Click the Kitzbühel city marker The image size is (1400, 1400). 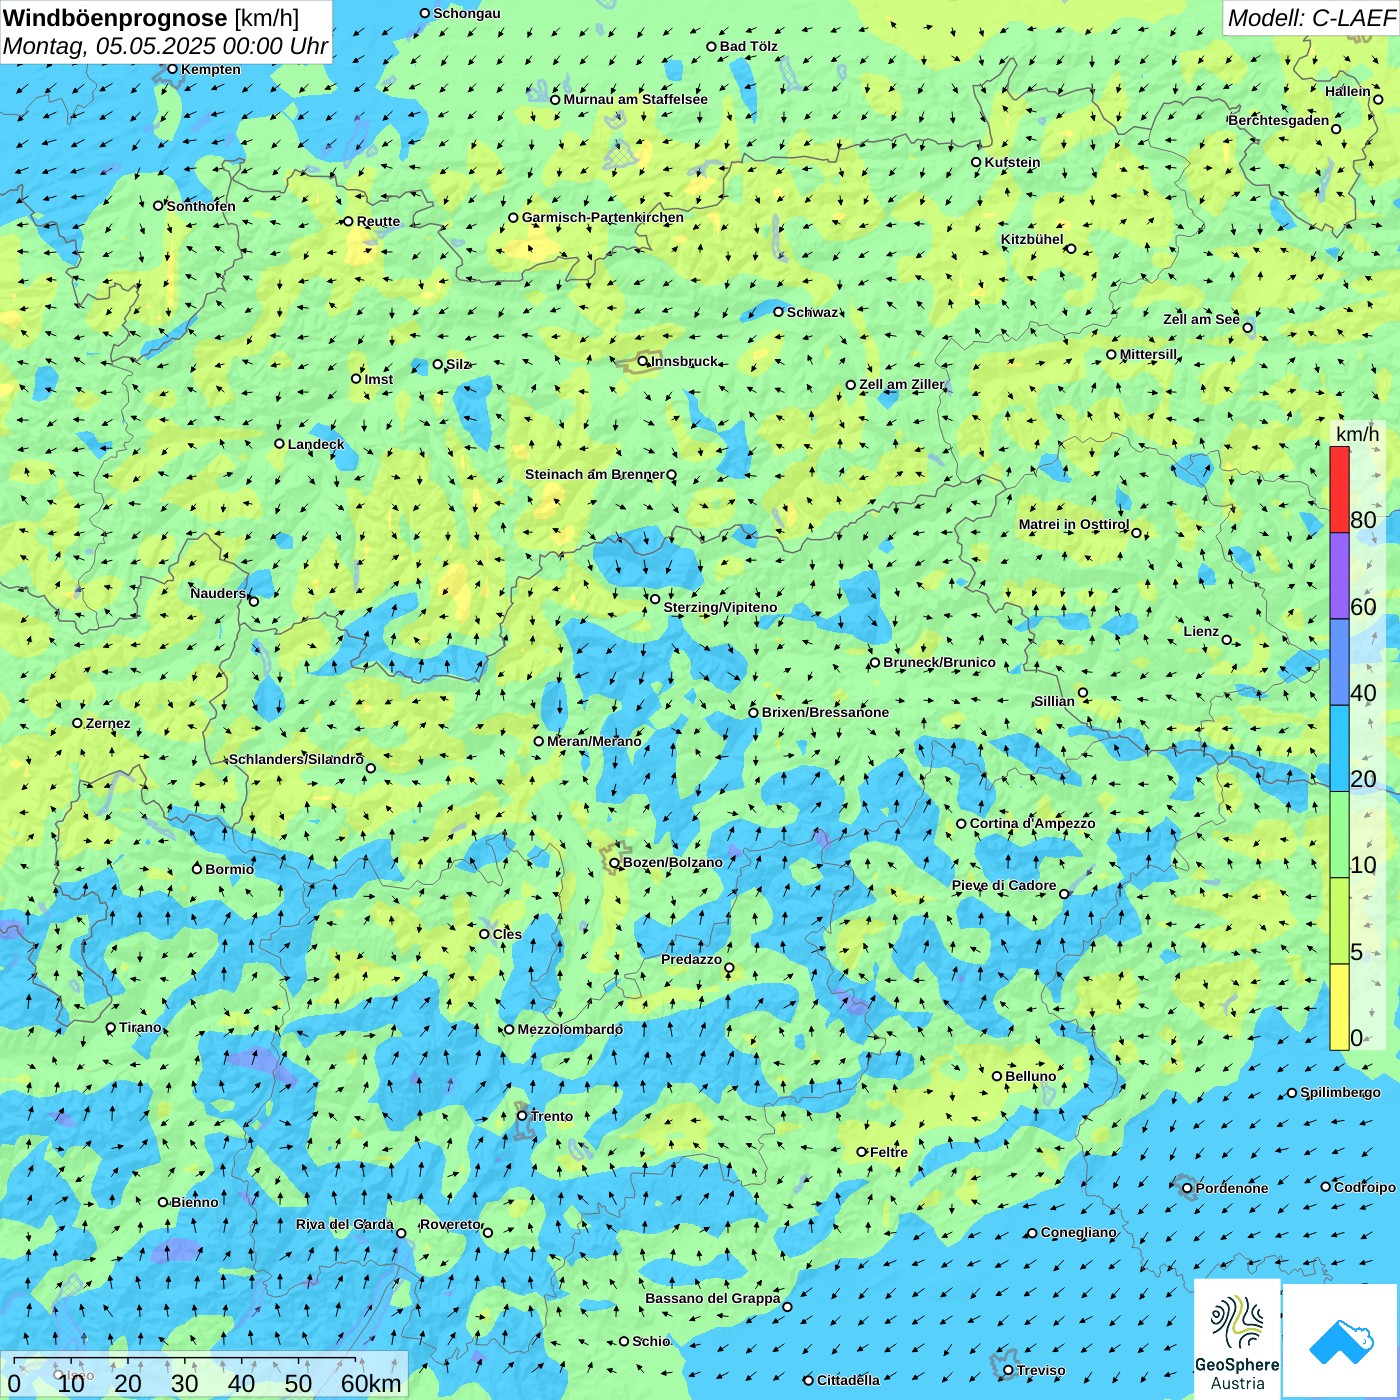click(1071, 249)
